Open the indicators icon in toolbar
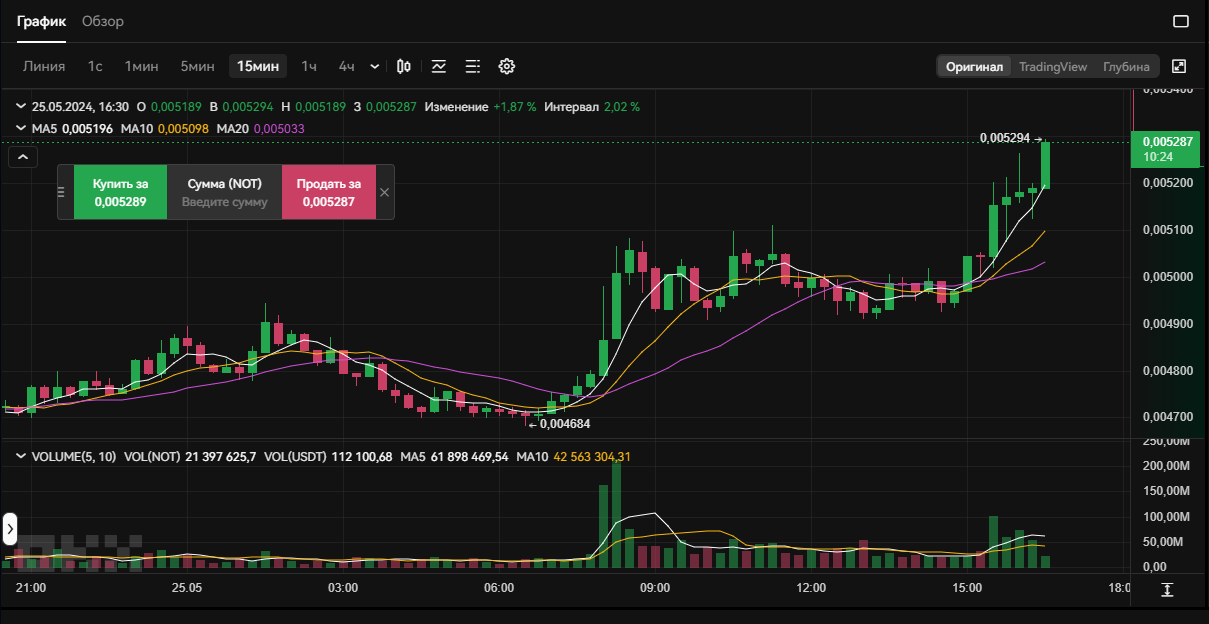Image resolution: width=1209 pixels, height=624 pixels. pos(439,66)
